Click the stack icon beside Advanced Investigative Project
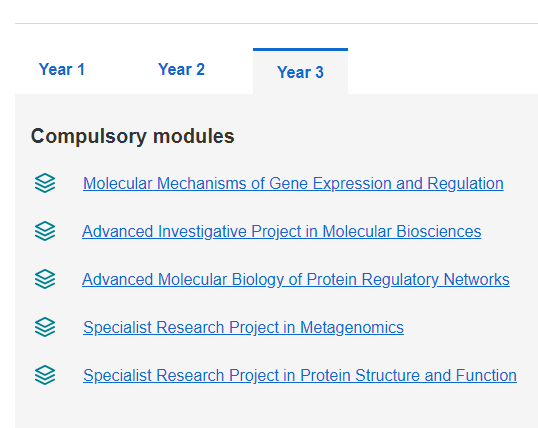The image size is (538, 428). pos(45,231)
